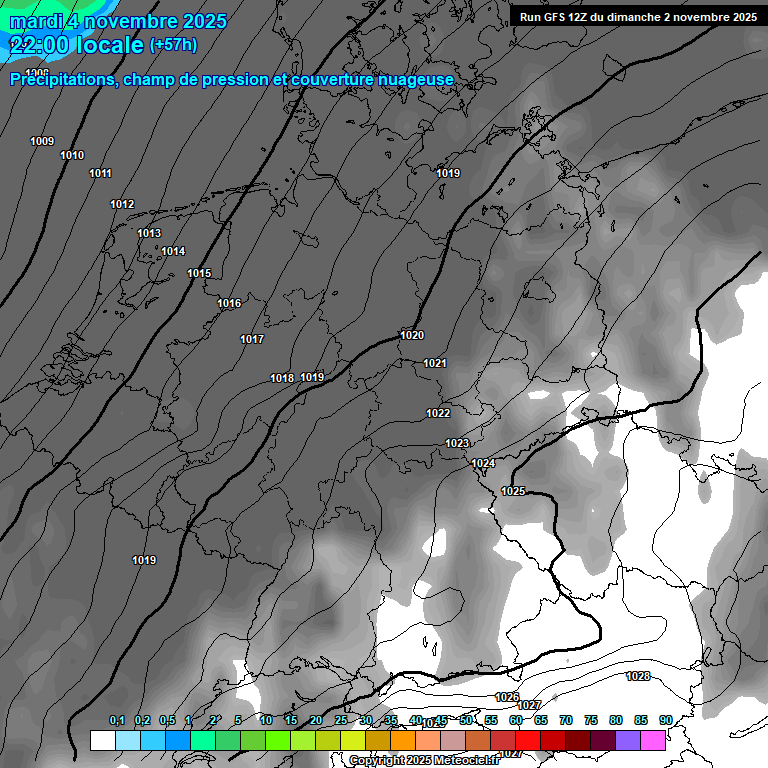
Task: Click the 1028 isobar pressure label
Action: [638, 677]
